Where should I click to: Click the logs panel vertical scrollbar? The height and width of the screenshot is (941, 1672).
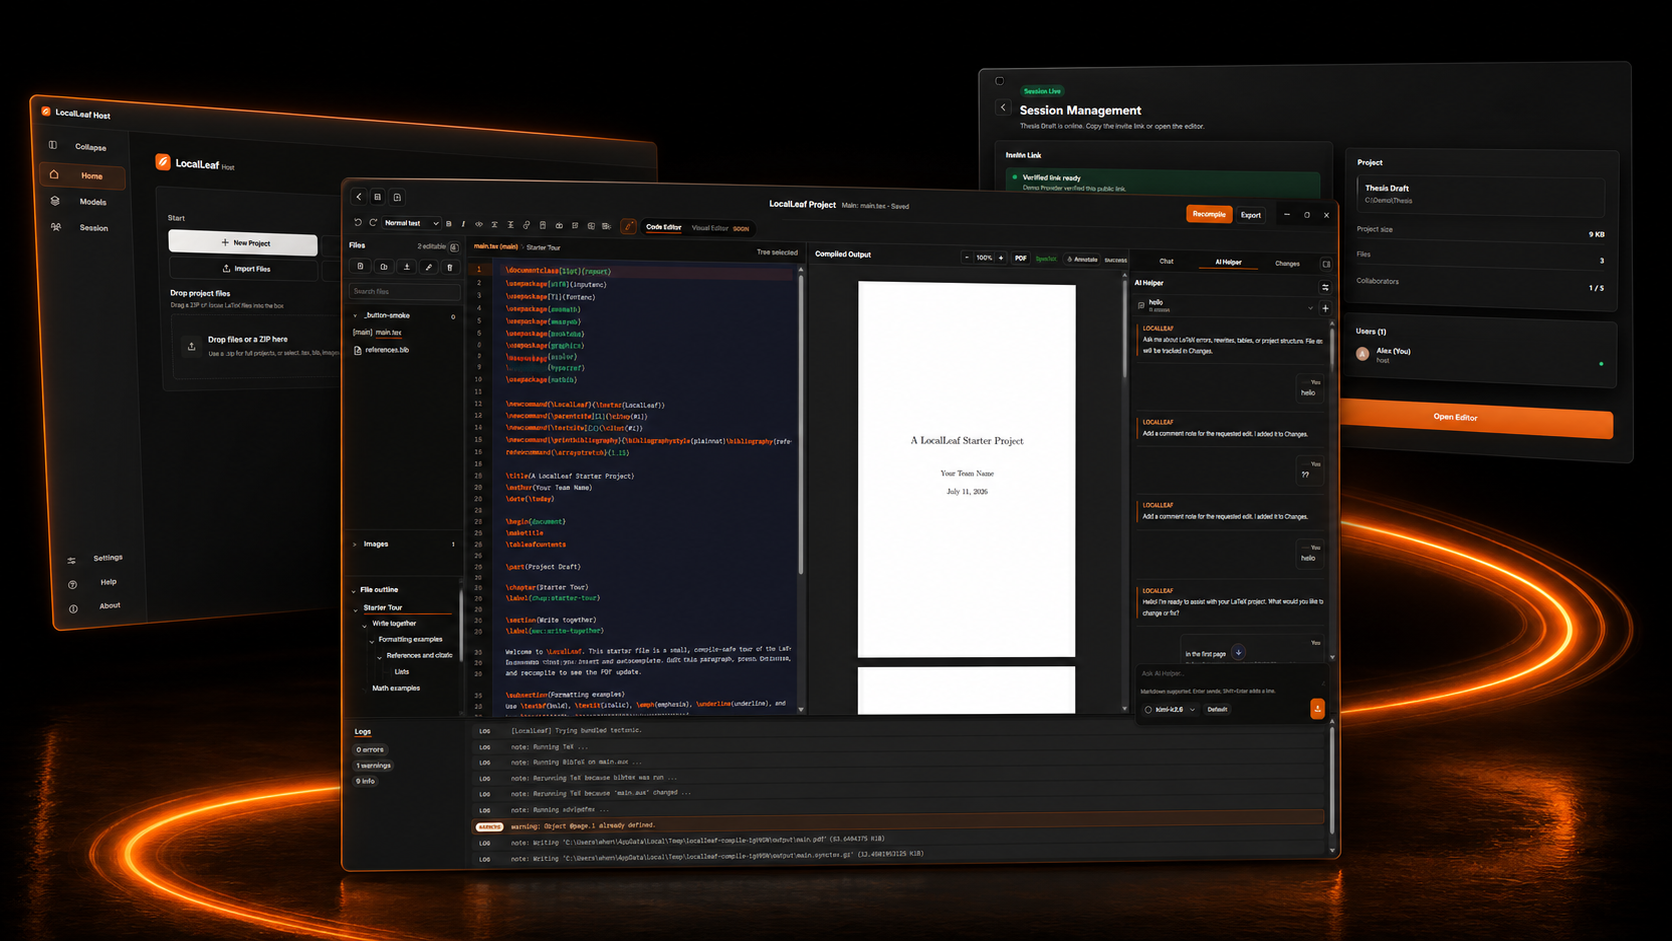[x=1331, y=780]
